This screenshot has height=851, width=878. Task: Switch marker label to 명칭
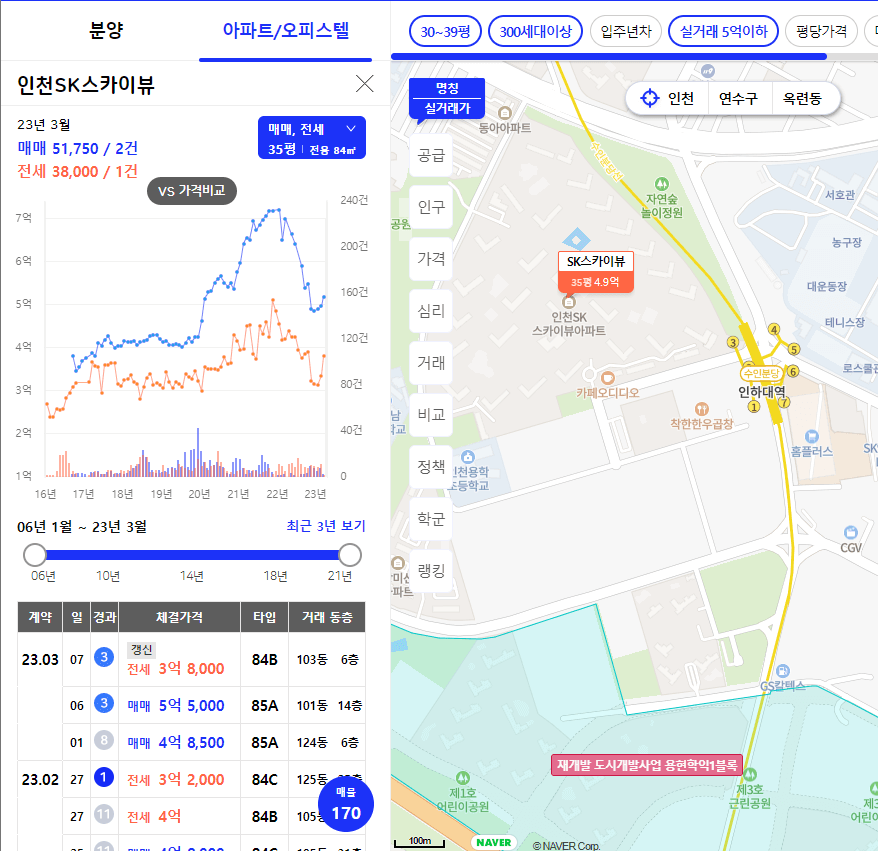click(x=447, y=88)
